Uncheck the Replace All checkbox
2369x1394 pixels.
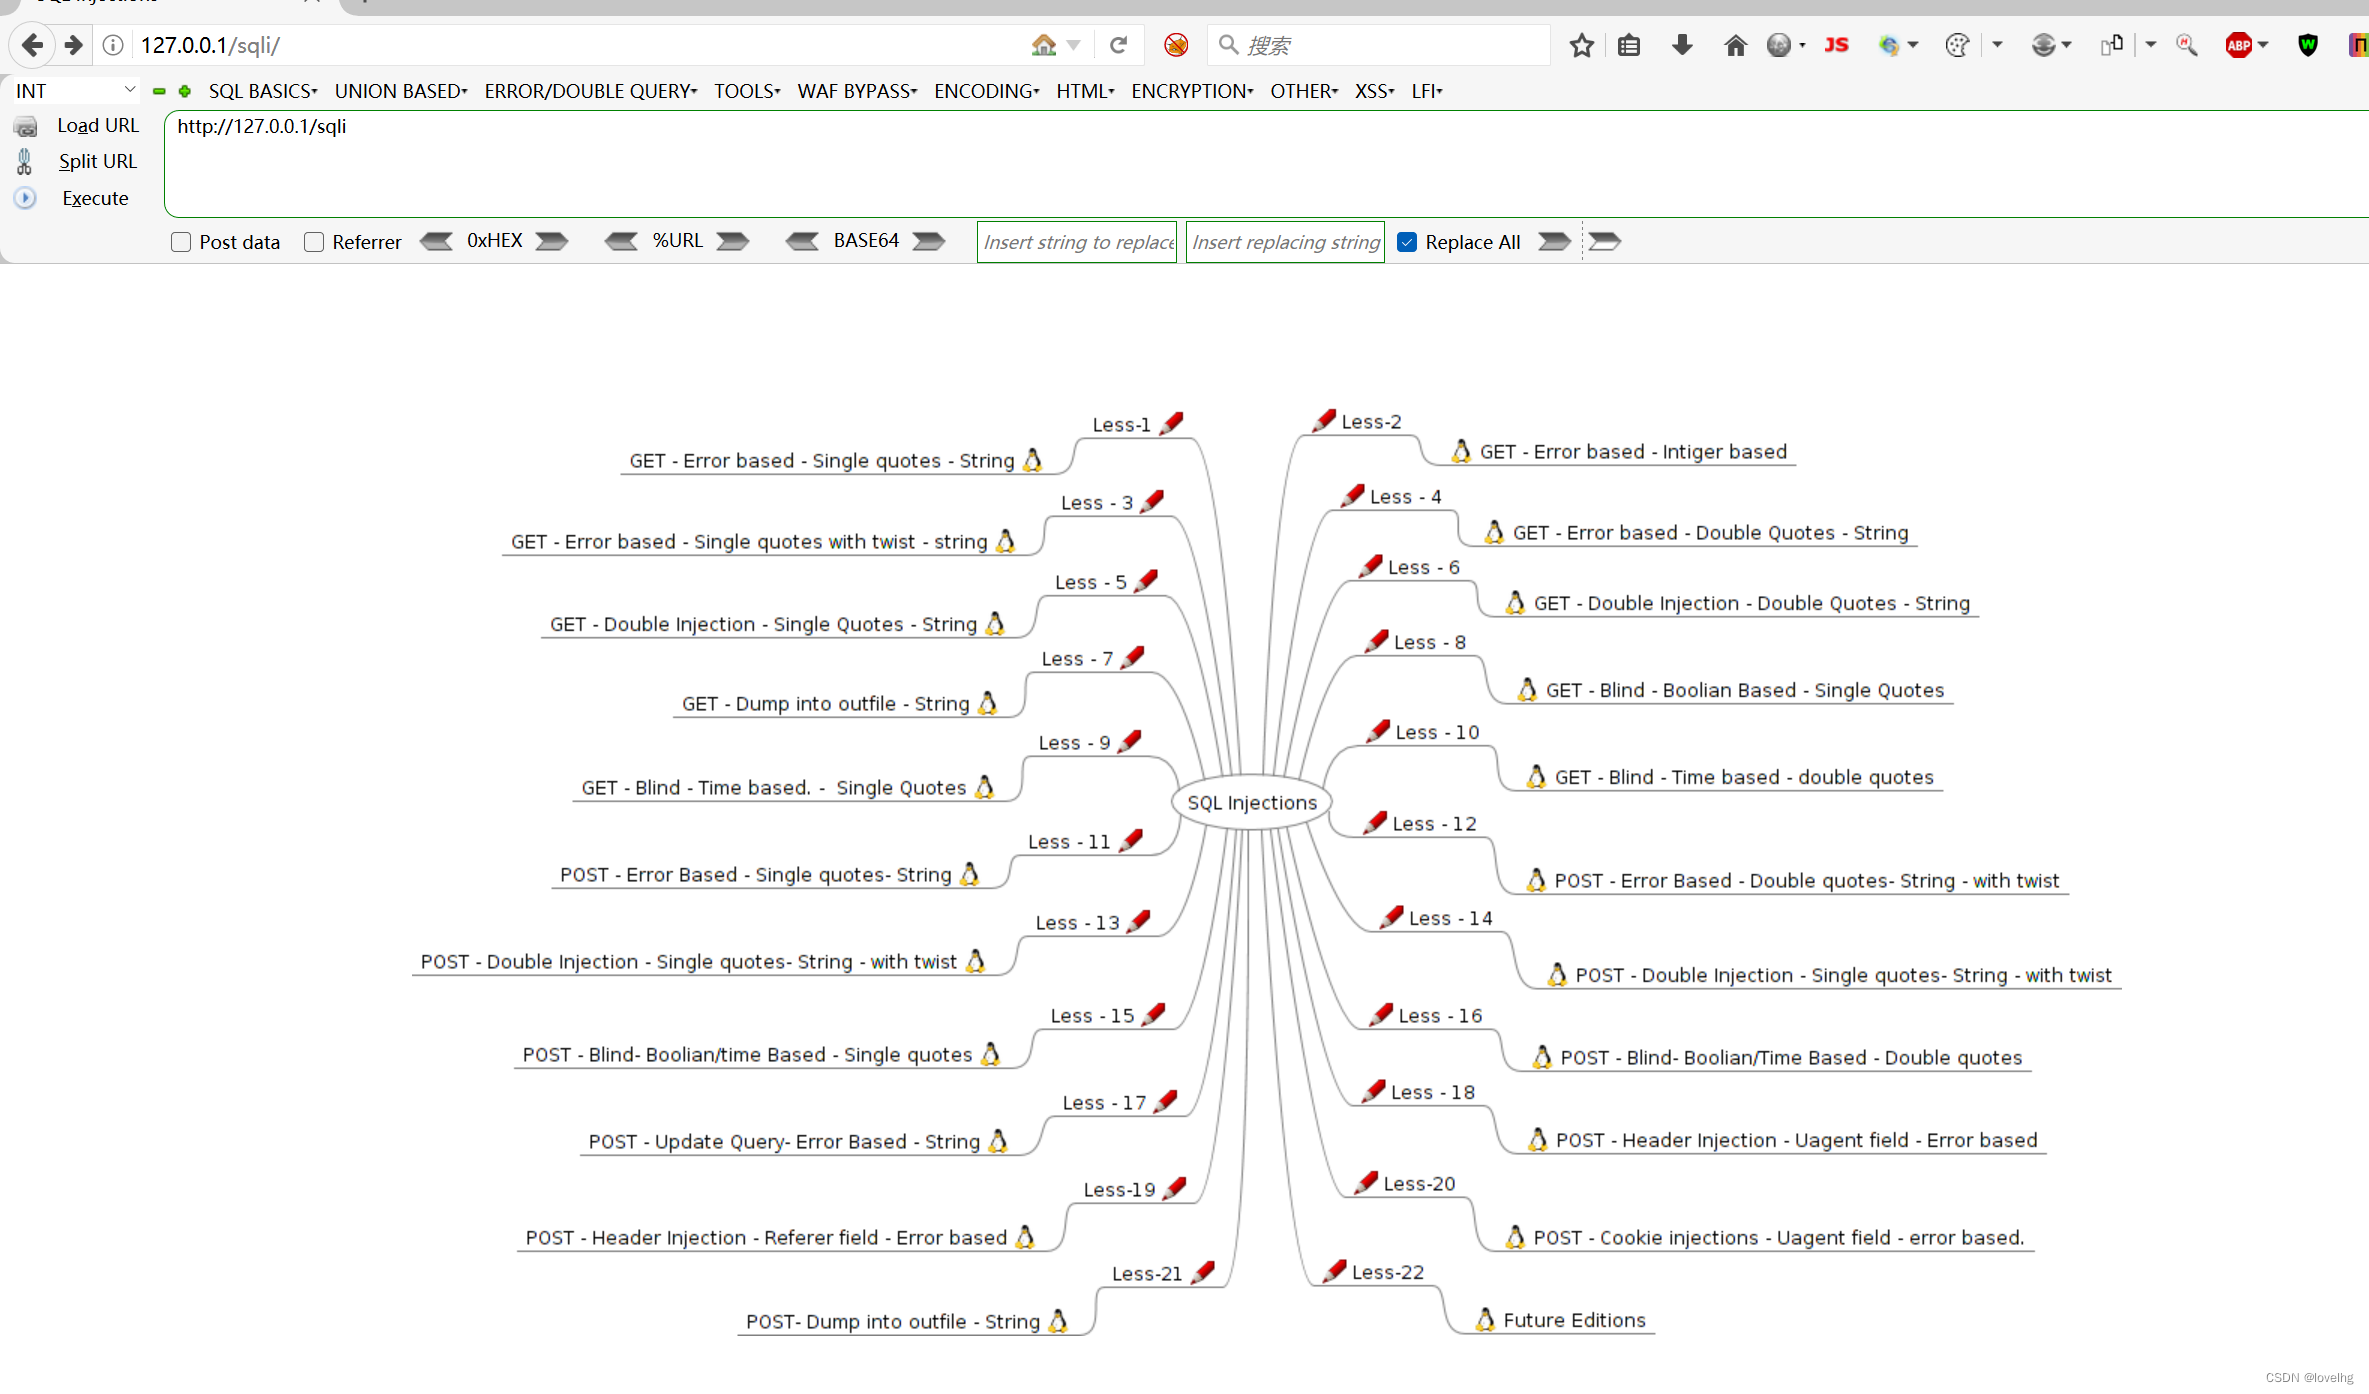pos(1407,242)
